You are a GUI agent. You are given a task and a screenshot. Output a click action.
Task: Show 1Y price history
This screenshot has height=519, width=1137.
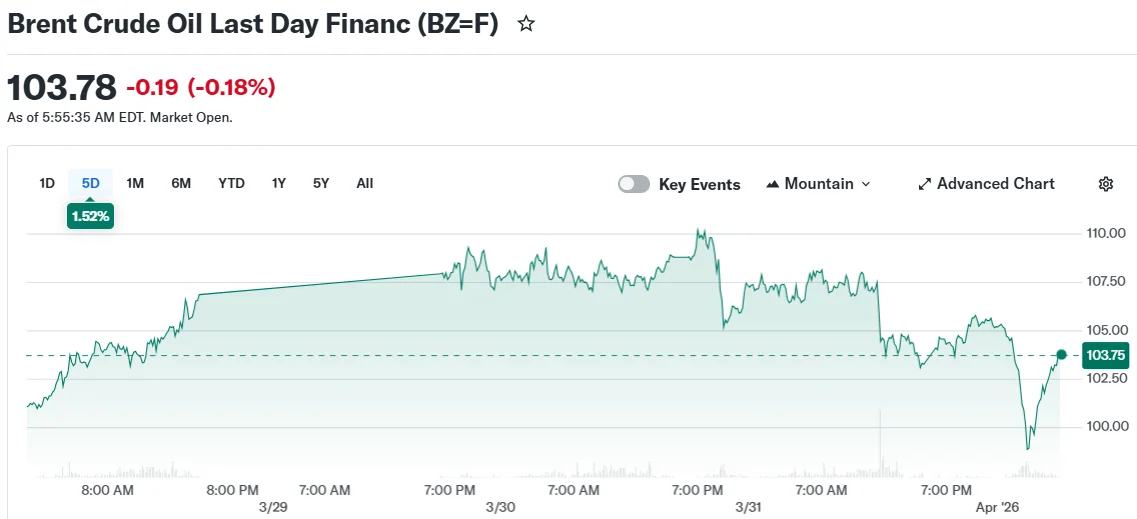coord(279,183)
